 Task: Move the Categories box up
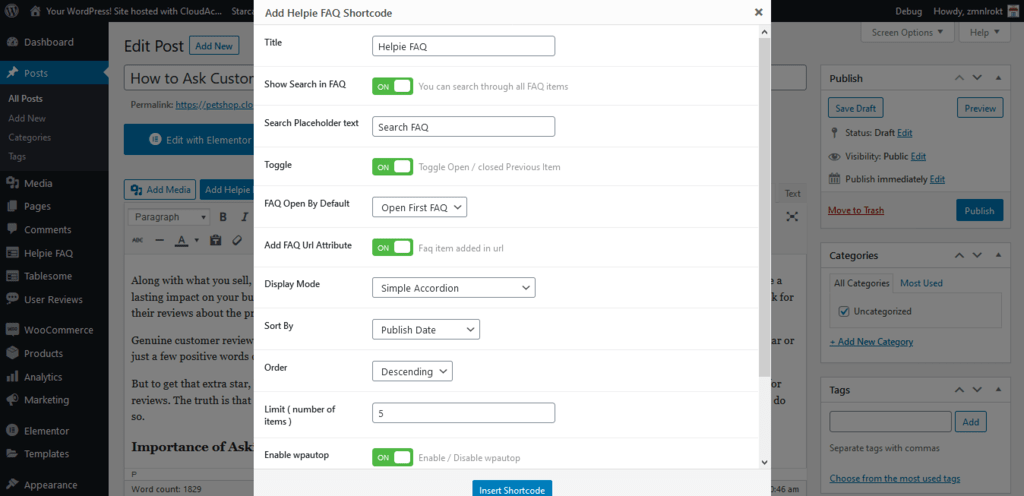(x=959, y=255)
